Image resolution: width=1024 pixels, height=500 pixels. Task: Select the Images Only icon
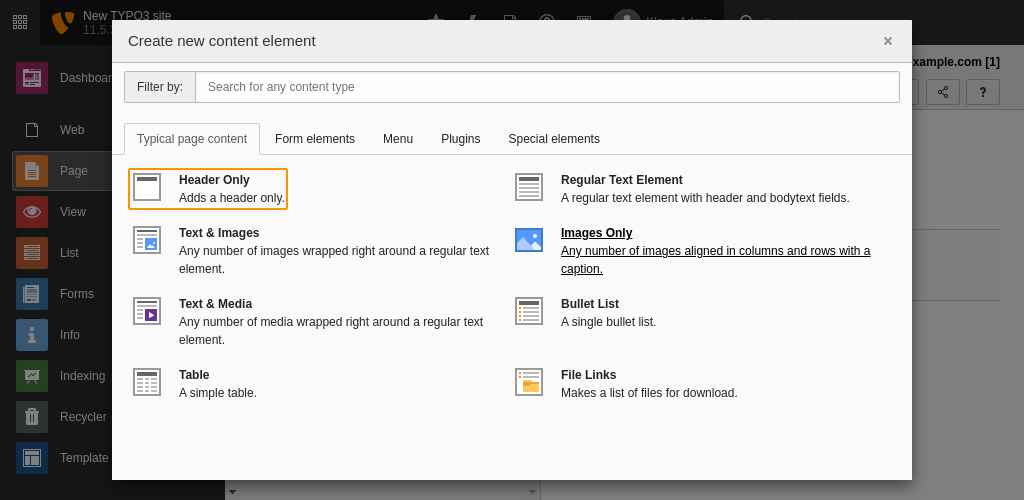(529, 240)
